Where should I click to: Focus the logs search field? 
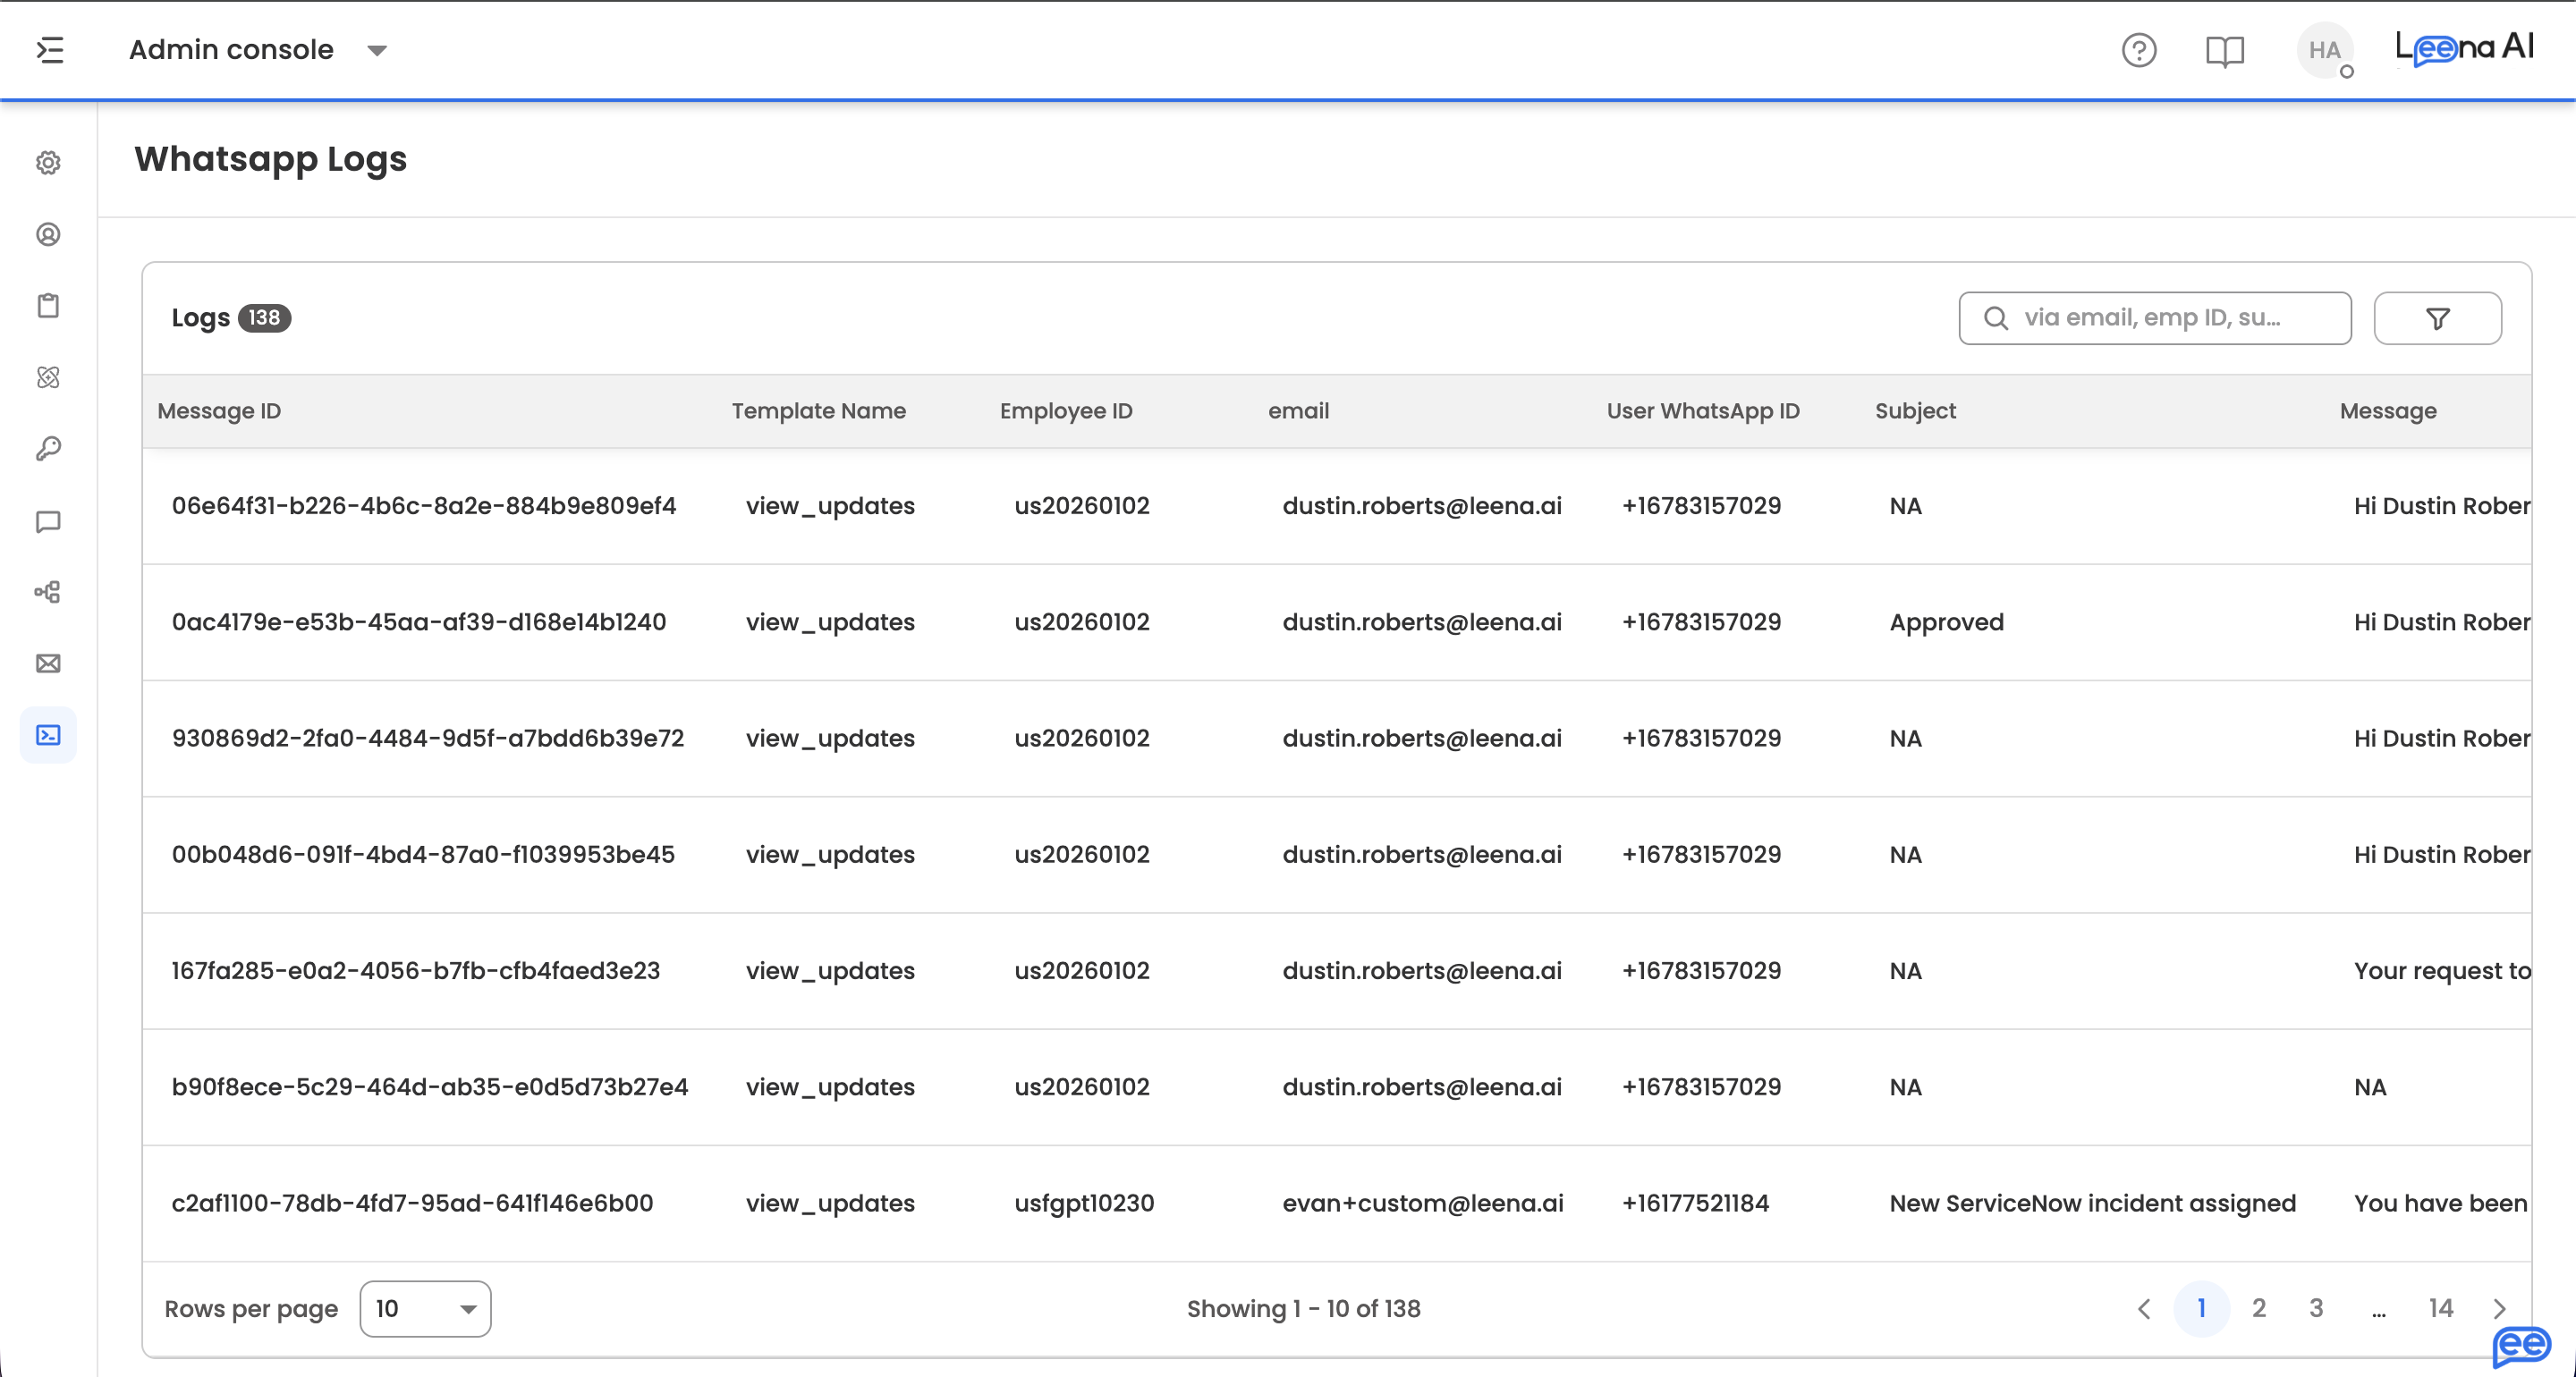(2155, 318)
